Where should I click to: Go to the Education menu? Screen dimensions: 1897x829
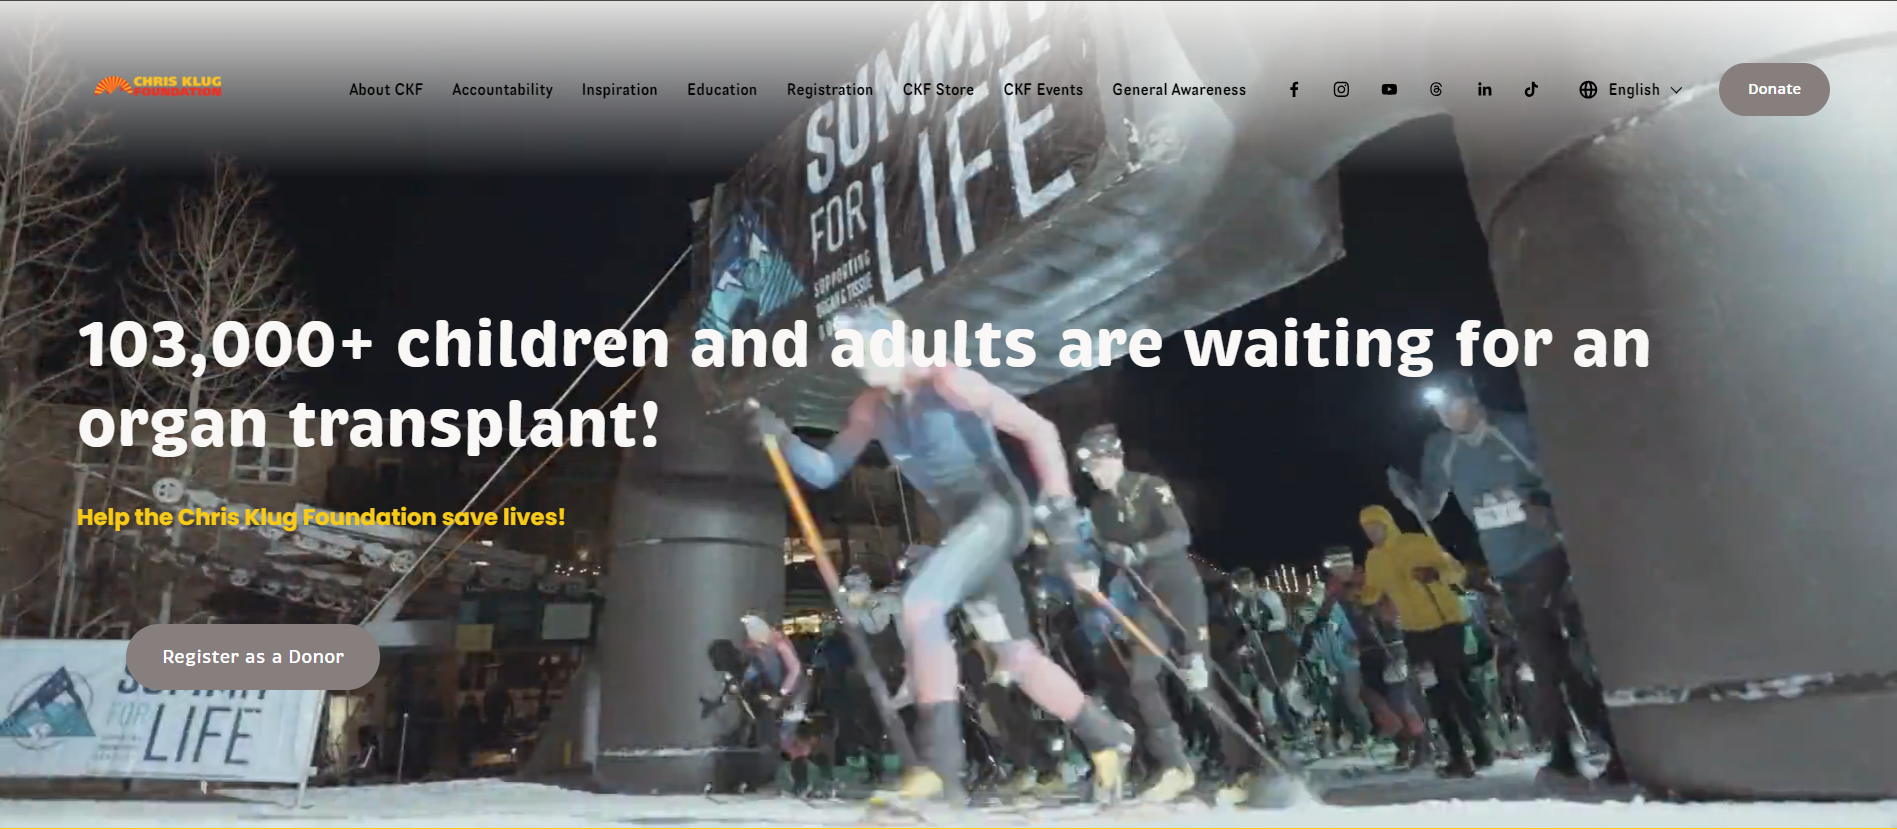(721, 90)
